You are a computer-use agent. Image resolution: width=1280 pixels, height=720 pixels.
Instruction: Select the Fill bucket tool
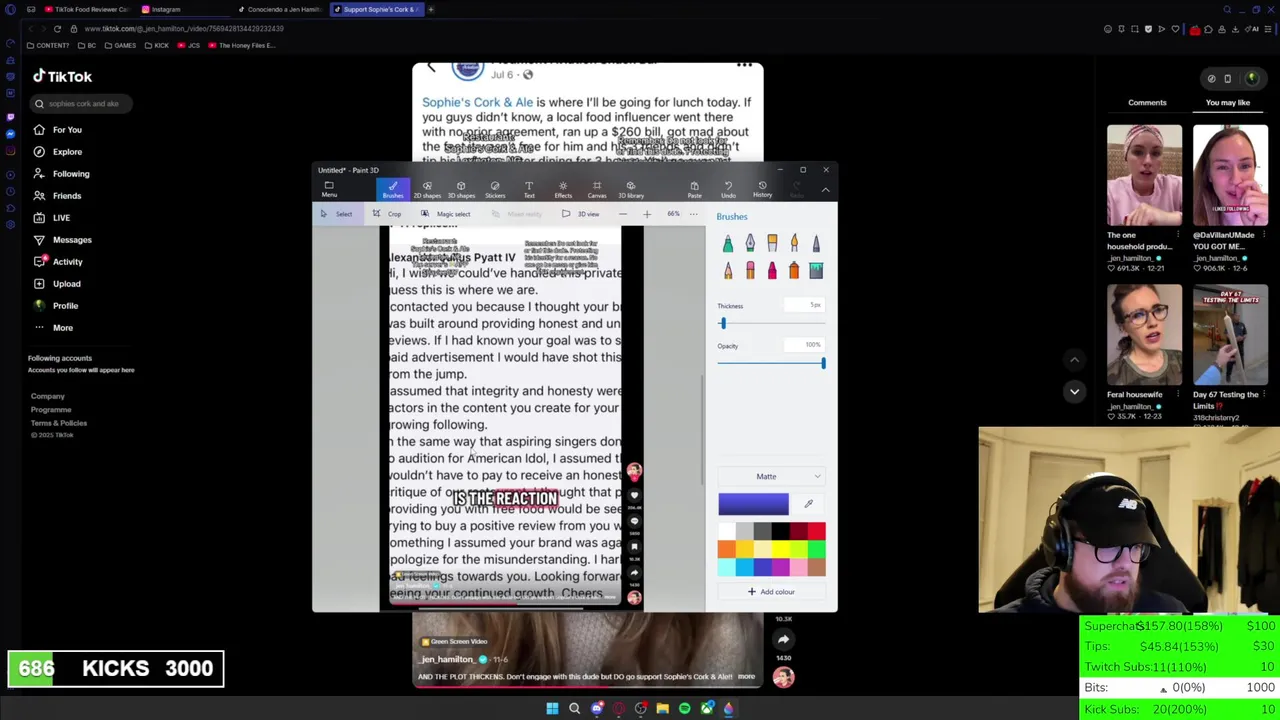pyautogui.click(x=816, y=270)
